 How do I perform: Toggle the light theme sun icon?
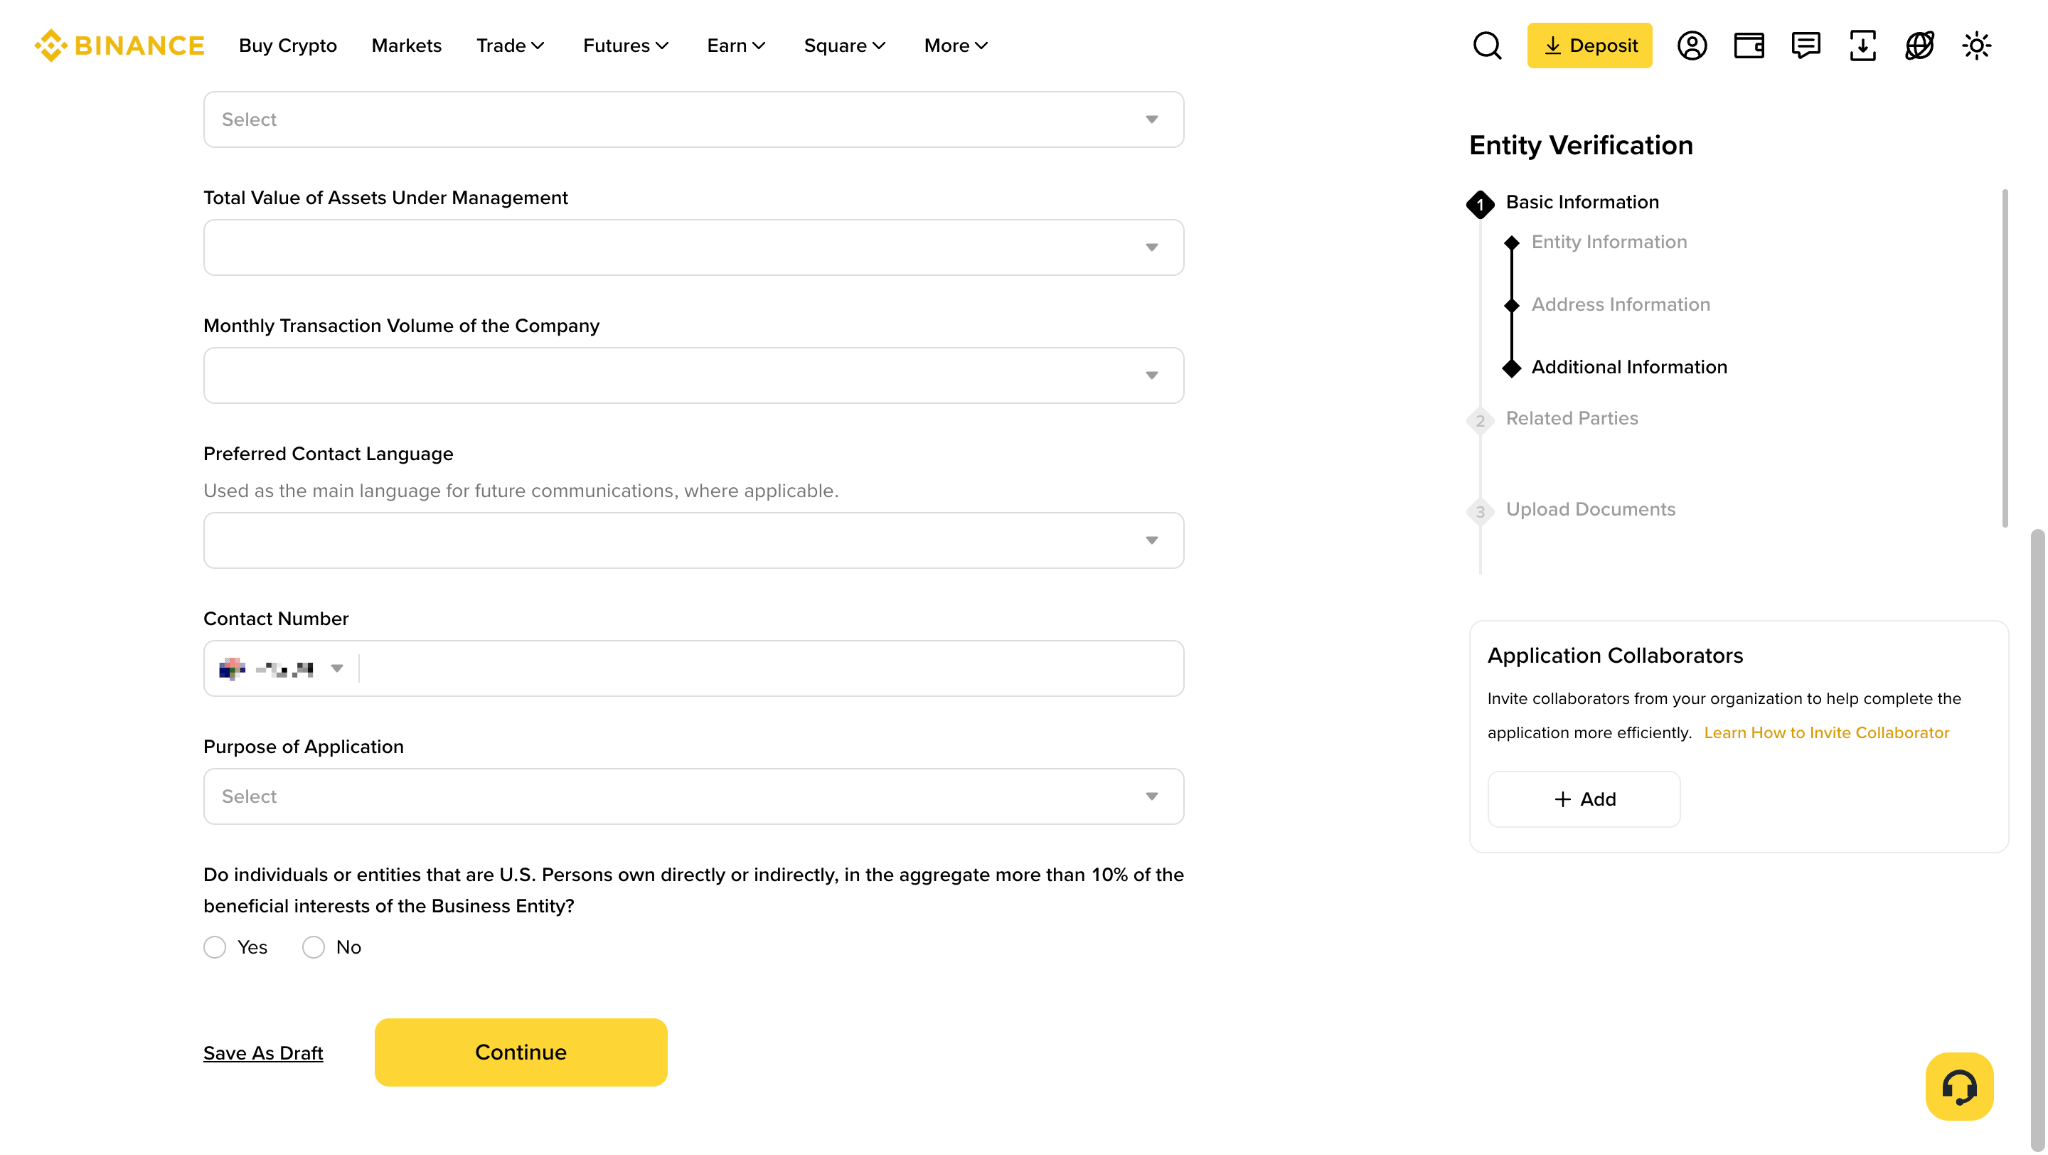1977,45
